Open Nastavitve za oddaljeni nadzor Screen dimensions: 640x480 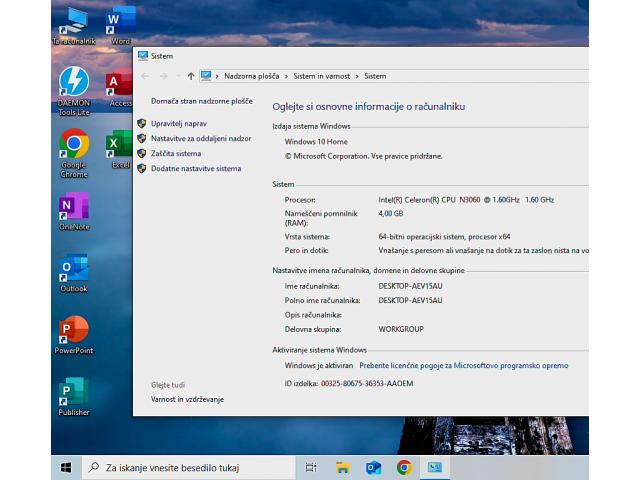coord(201,138)
